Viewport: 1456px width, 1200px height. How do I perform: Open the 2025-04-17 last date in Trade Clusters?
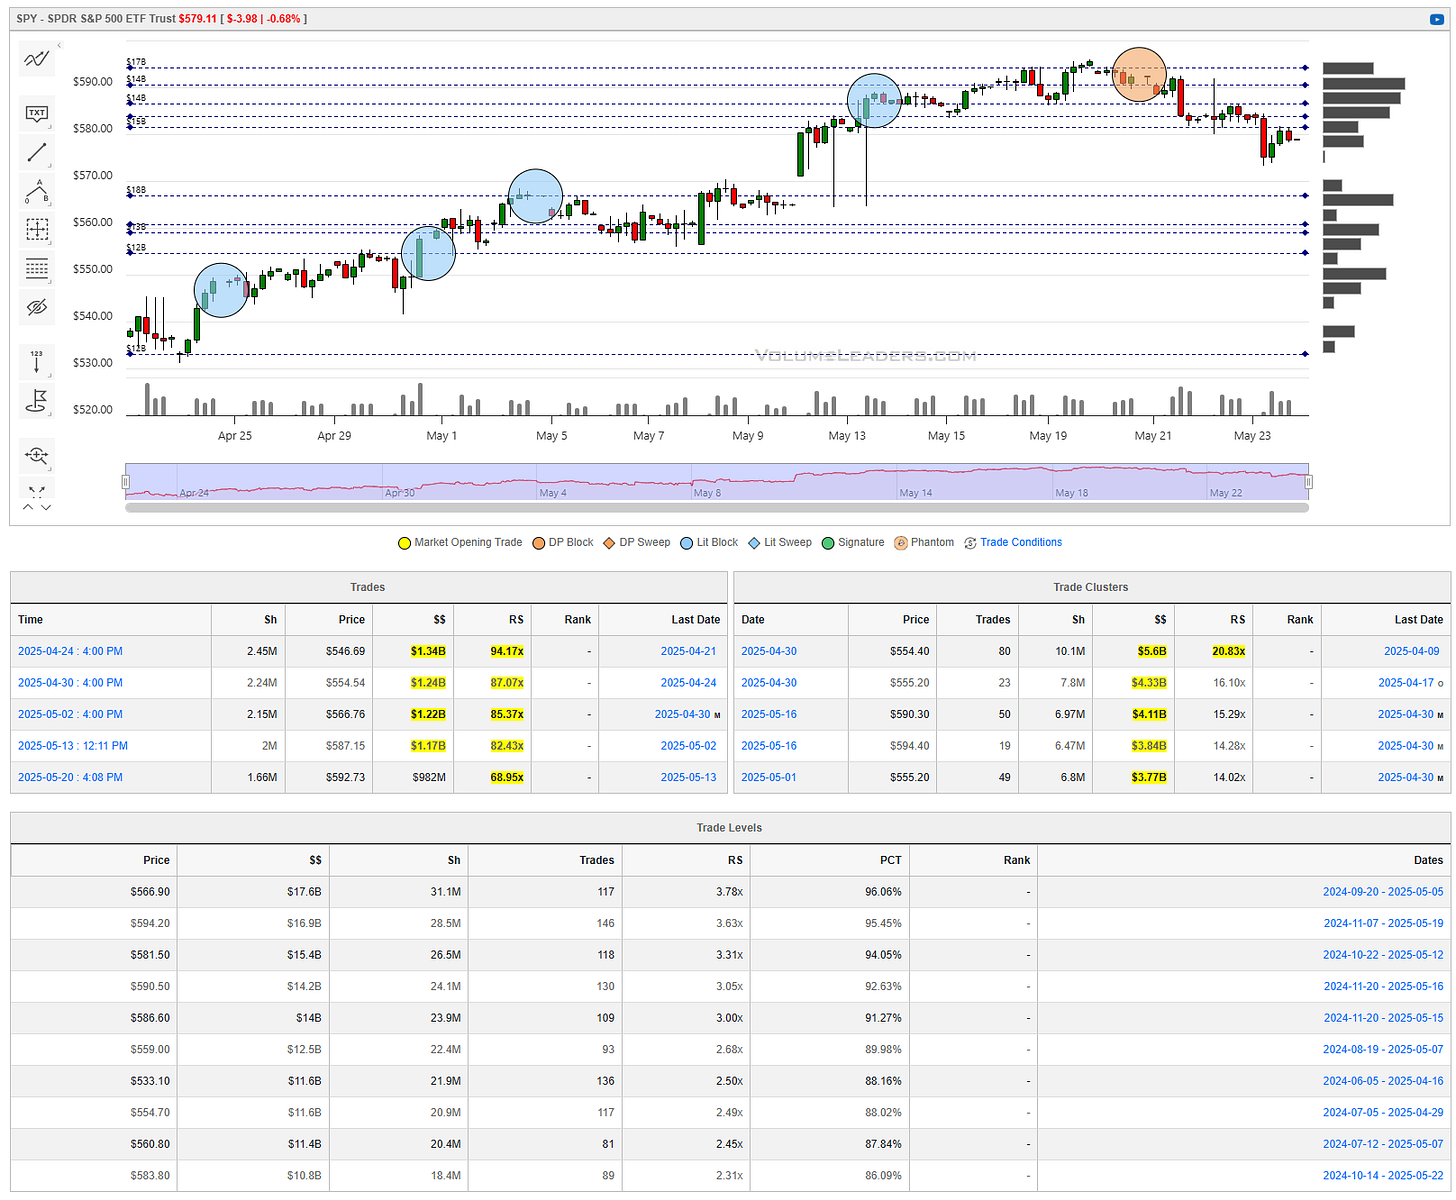tap(1406, 683)
